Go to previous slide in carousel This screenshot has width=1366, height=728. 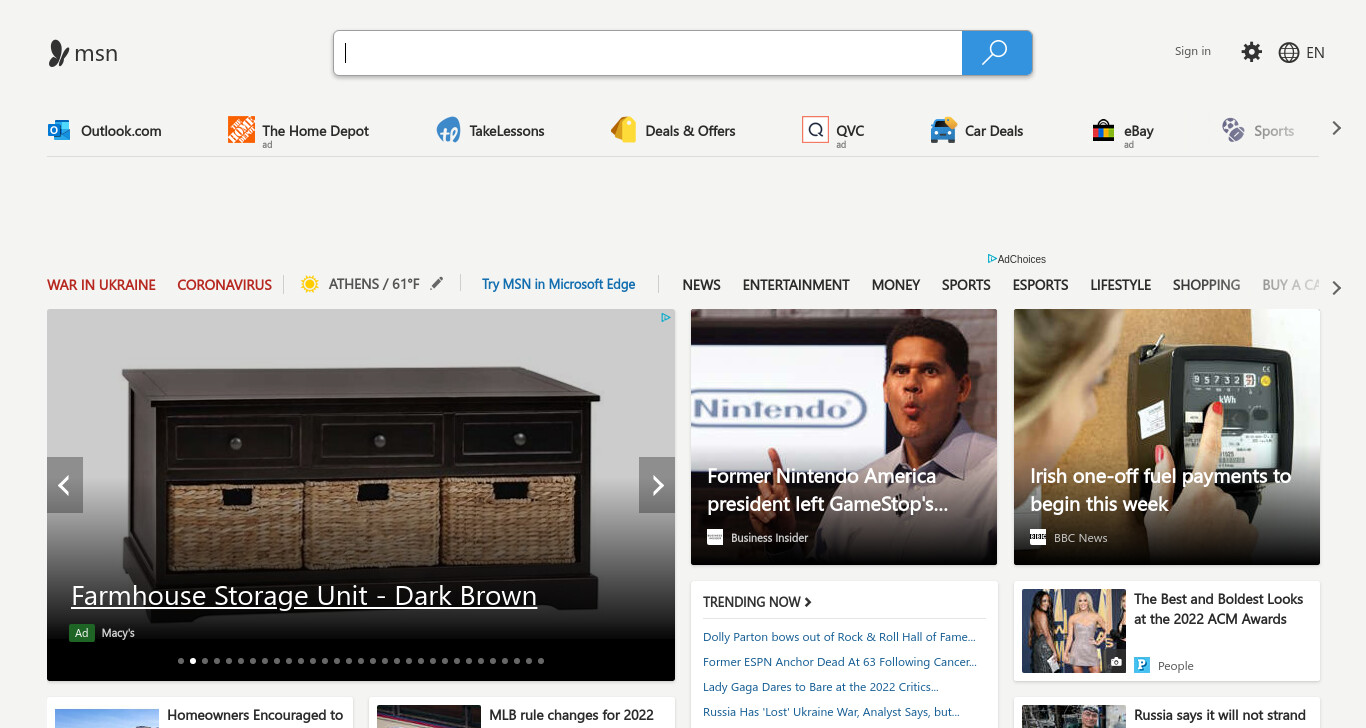pyautogui.click(x=65, y=485)
